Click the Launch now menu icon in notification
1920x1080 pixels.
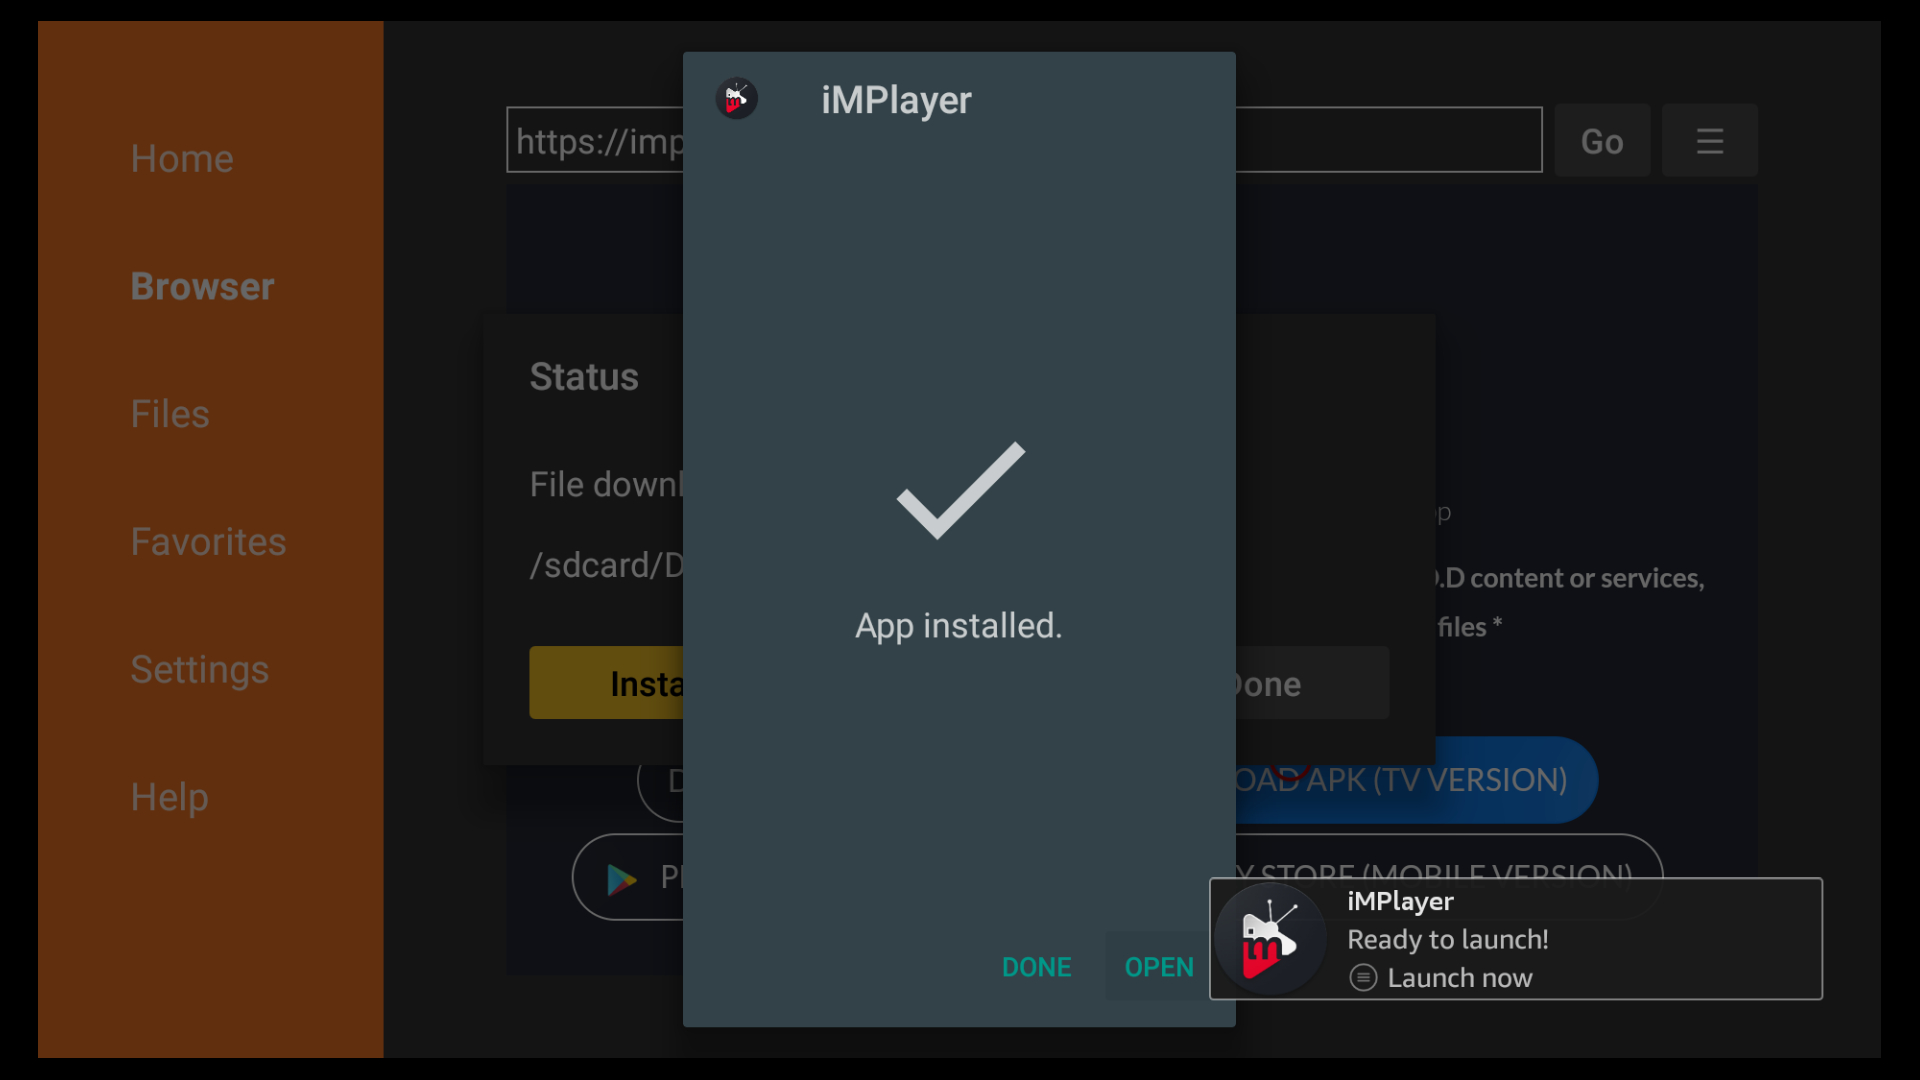1363,978
